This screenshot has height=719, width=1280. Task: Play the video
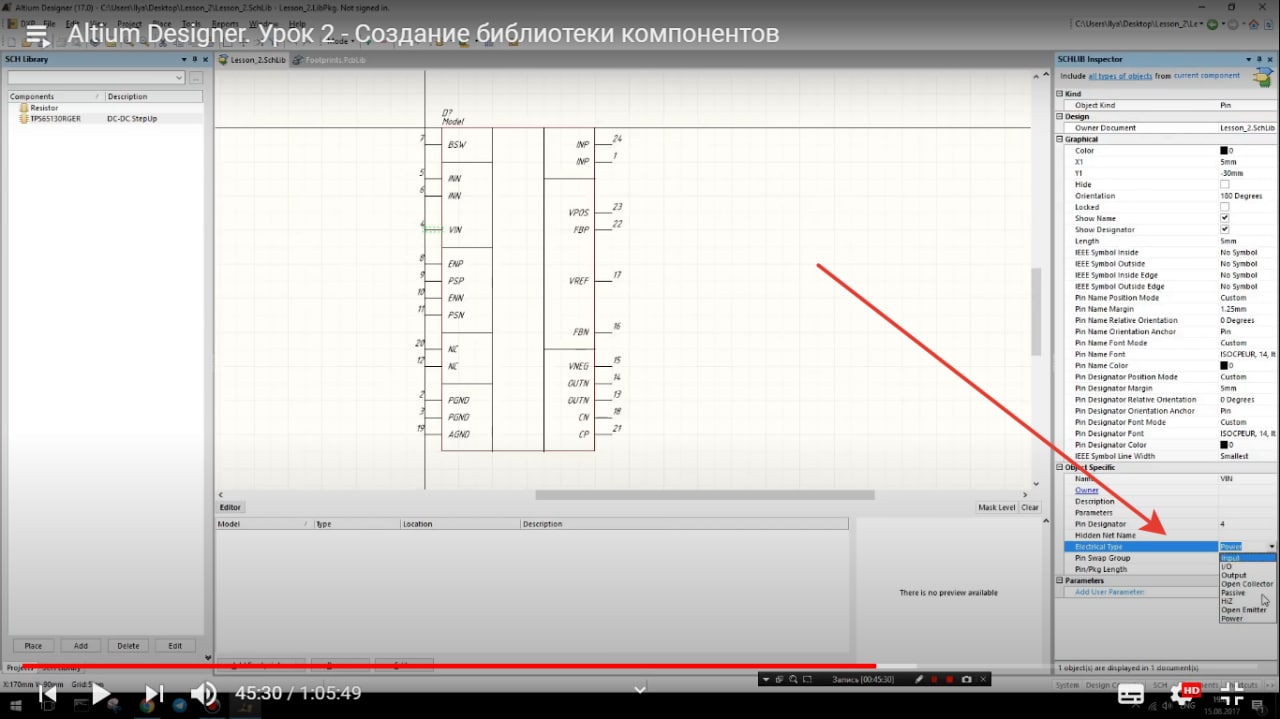click(x=101, y=693)
